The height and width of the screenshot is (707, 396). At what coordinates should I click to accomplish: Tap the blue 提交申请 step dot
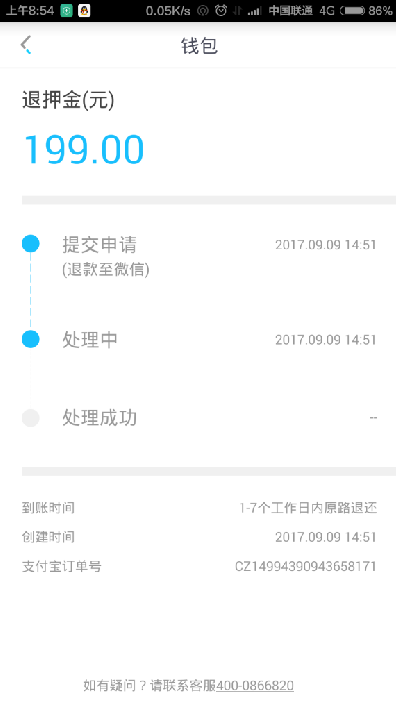pyautogui.click(x=31, y=243)
